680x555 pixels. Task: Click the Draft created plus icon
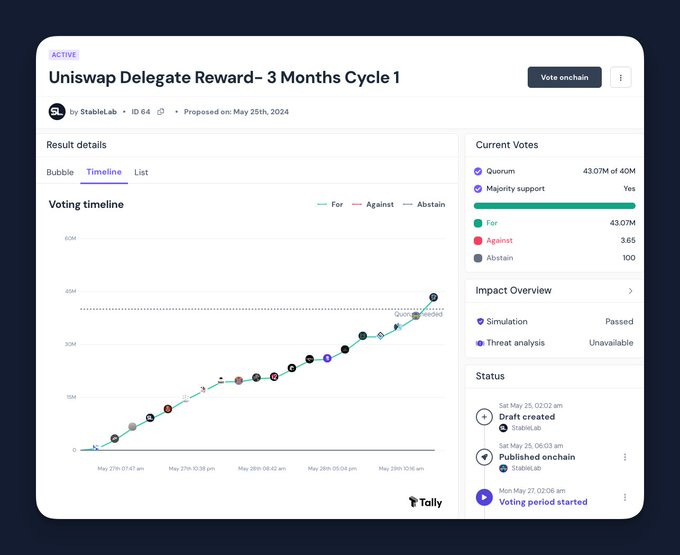(484, 417)
